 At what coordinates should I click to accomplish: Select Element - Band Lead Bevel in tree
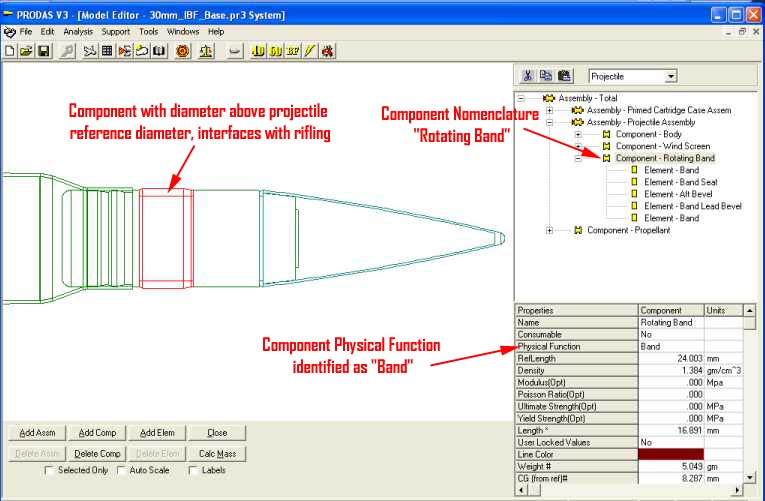click(692, 206)
